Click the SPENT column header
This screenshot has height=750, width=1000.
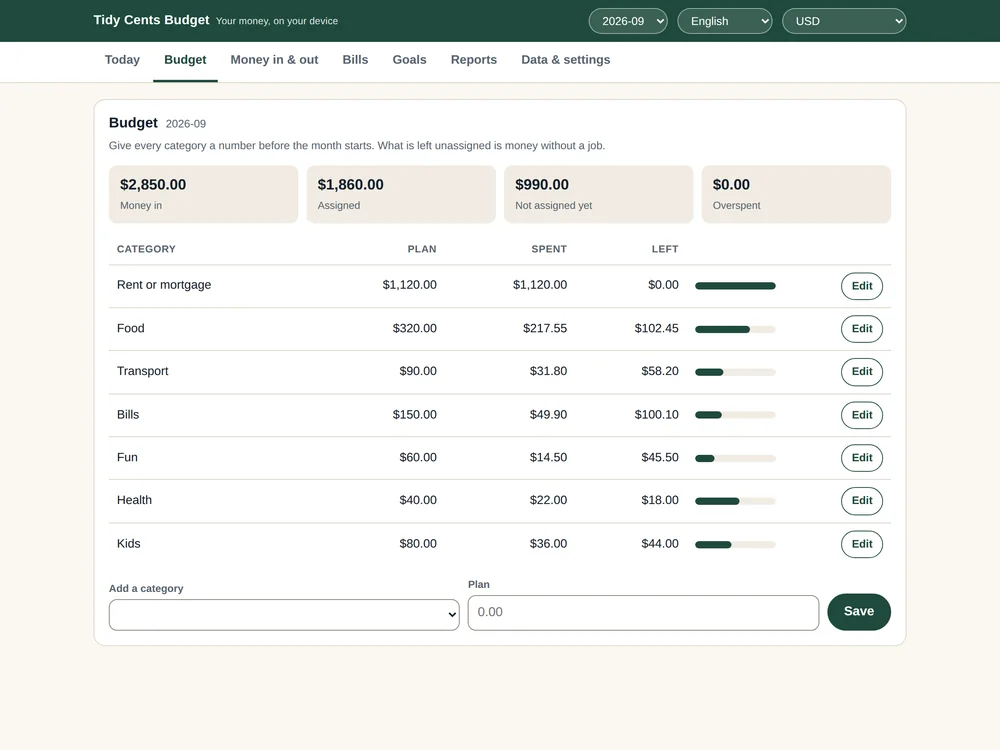click(549, 249)
